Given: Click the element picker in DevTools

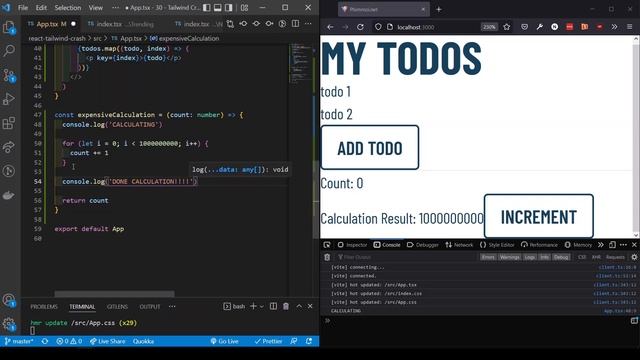Looking at the screenshot, I should point(327,245).
